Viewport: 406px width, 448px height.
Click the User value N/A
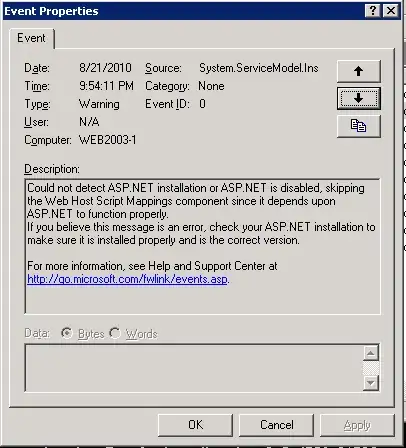tap(89, 122)
